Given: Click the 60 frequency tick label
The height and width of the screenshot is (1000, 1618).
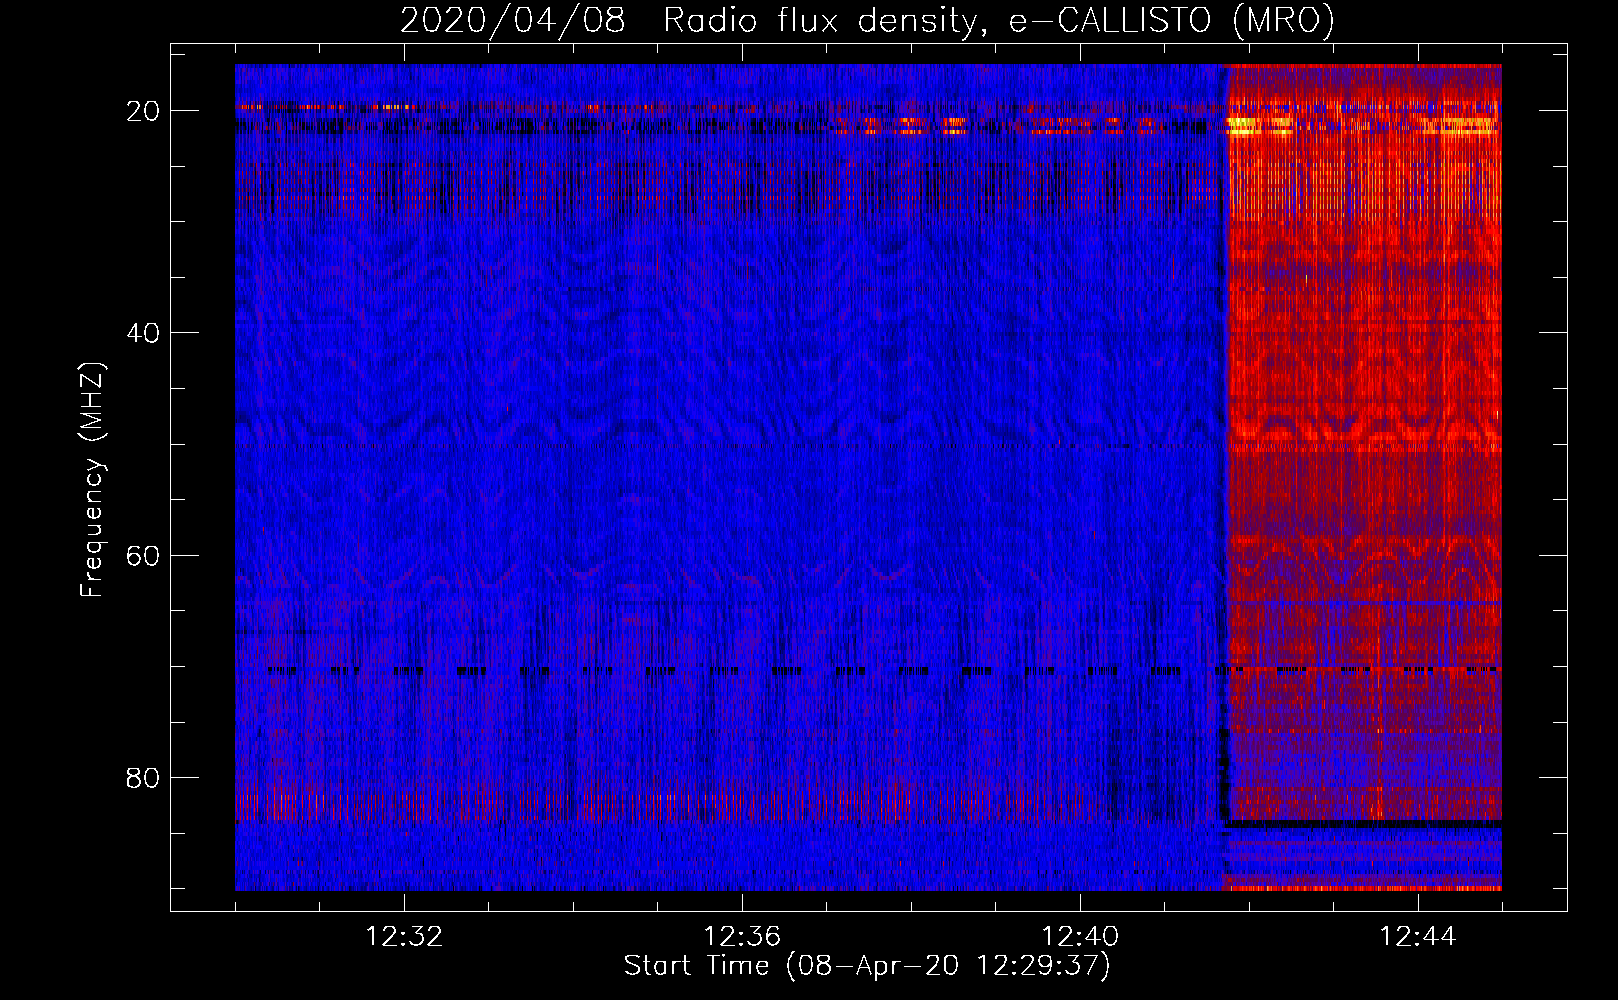Looking at the screenshot, I should click(x=144, y=556).
